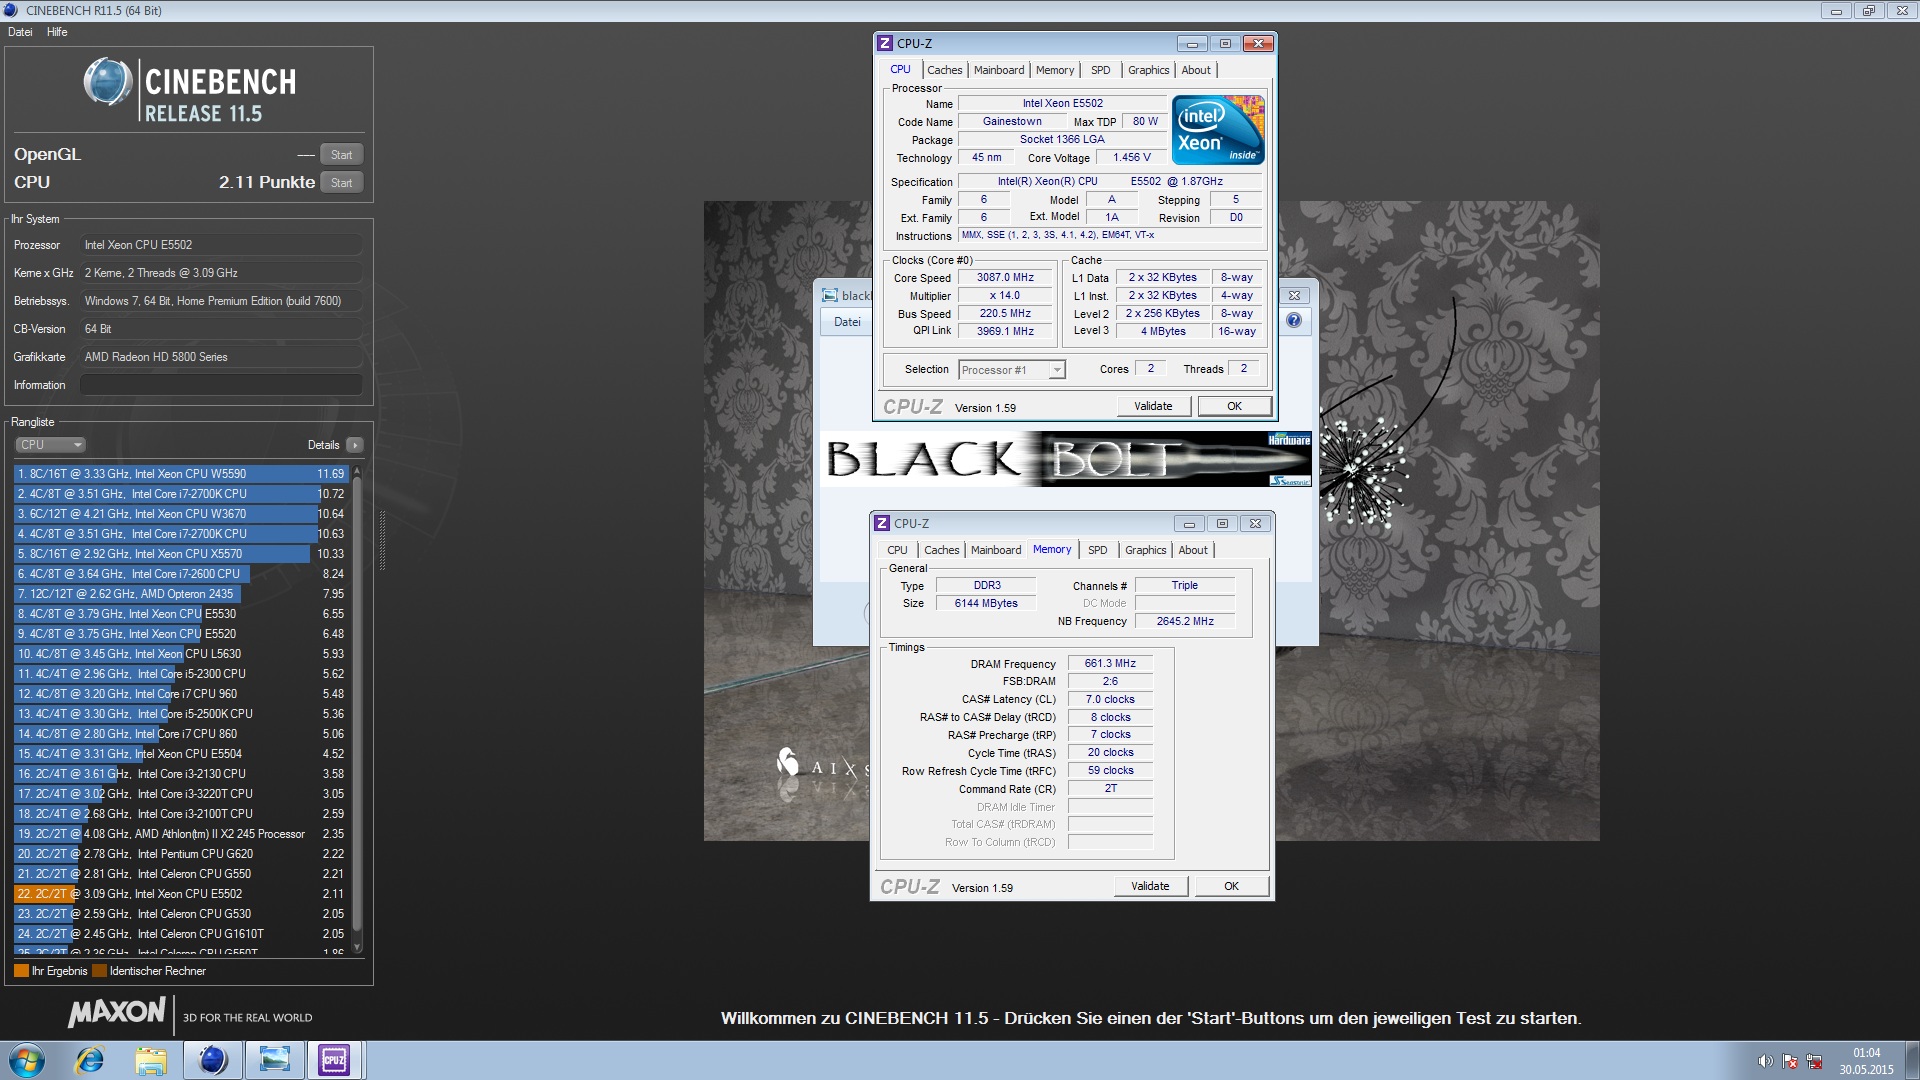Switch to Caches tab in upper CPU-Z

pos(944,70)
